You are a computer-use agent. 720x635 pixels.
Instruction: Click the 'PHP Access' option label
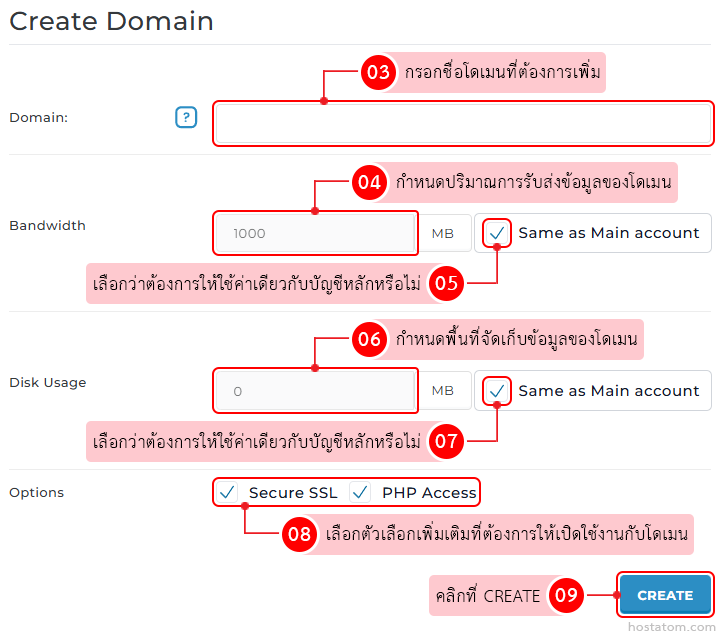(x=429, y=493)
